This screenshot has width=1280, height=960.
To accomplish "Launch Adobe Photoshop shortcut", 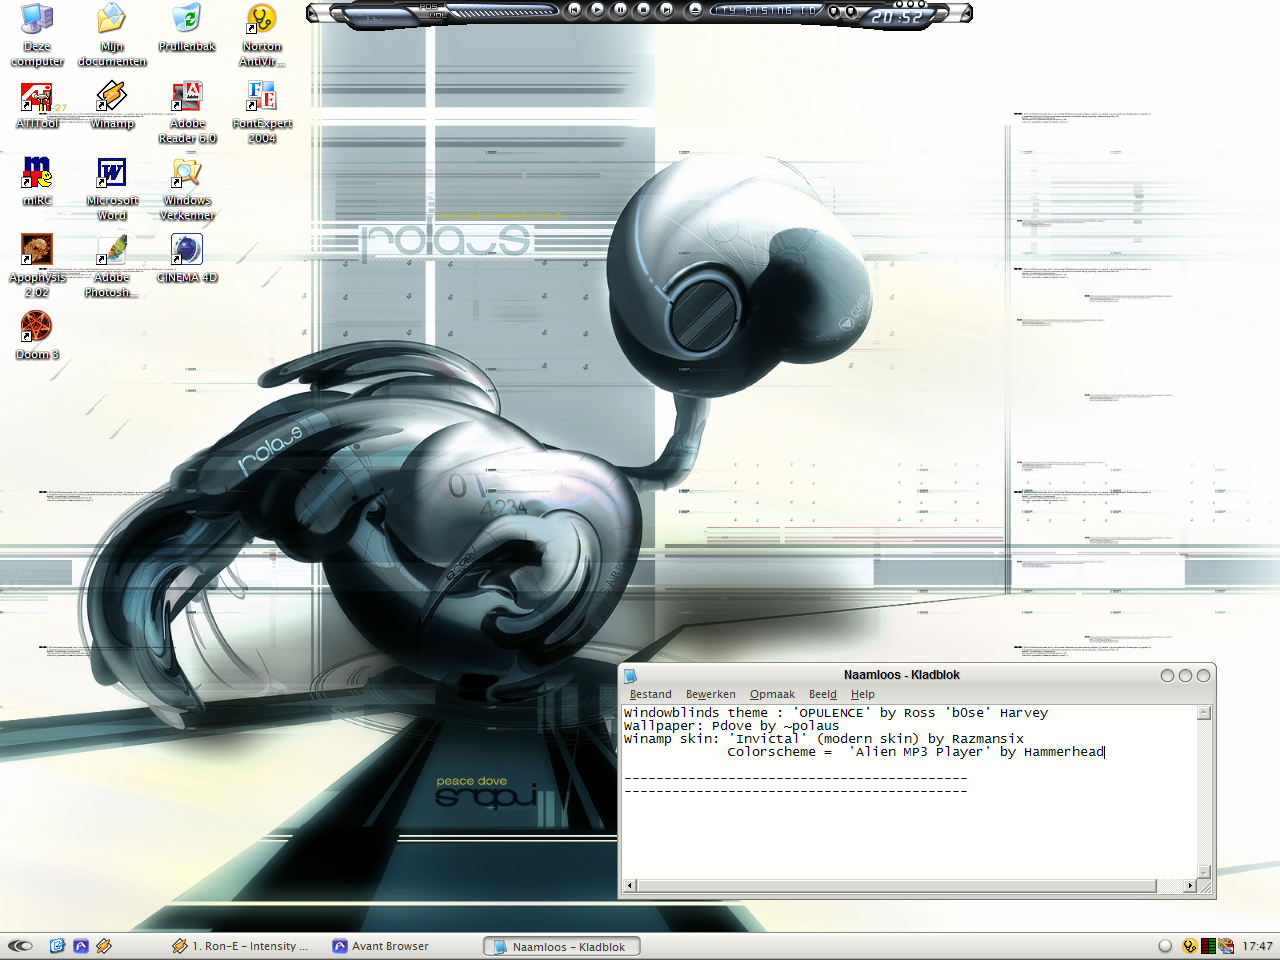I will [112, 266].
